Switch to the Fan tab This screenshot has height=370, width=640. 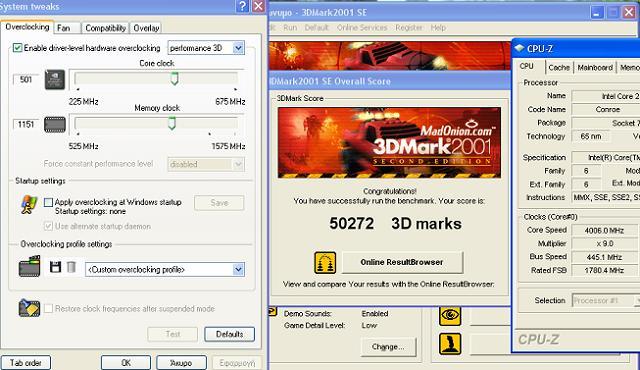click(x=63, y=28)
